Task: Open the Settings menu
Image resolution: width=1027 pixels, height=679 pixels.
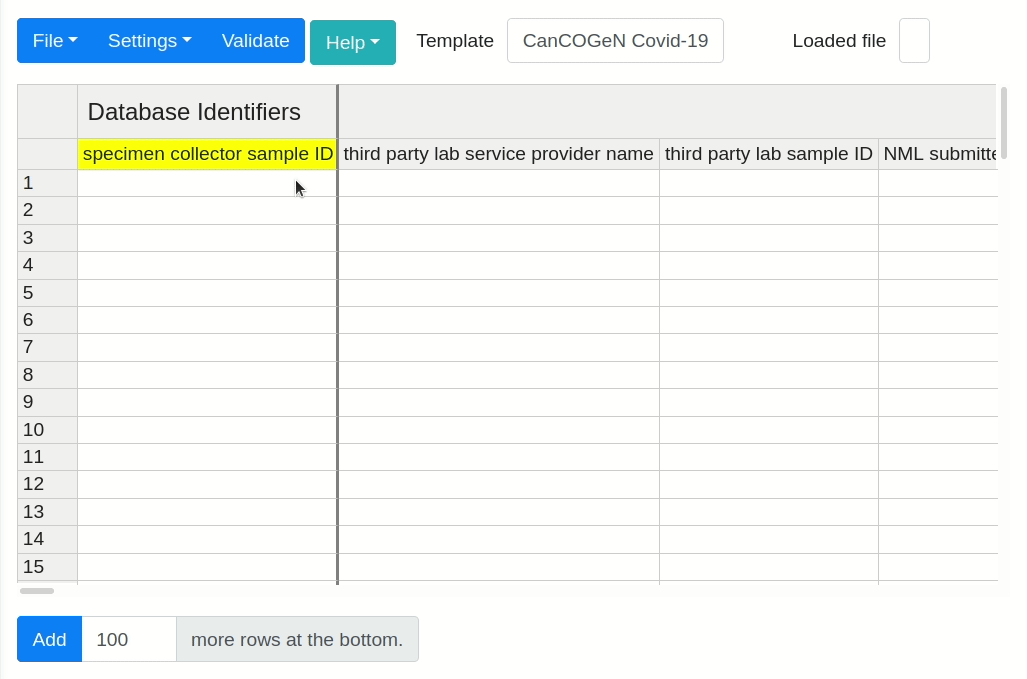Action: [x=148, y=41]
